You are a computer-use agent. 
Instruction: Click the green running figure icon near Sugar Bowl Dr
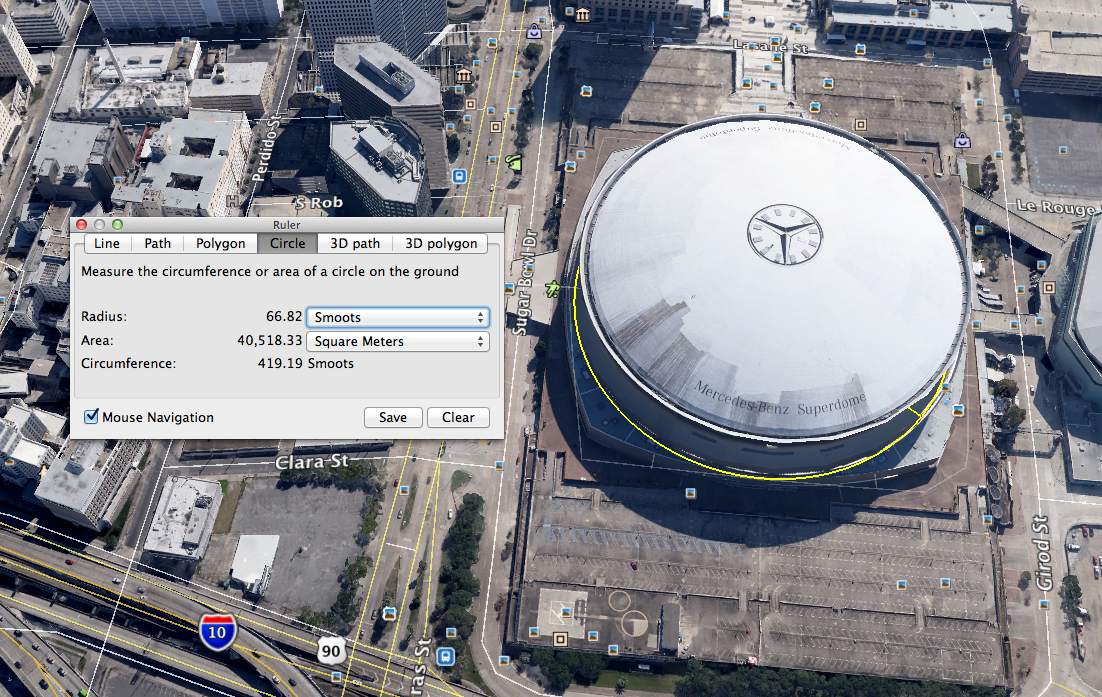click(552, 289)
